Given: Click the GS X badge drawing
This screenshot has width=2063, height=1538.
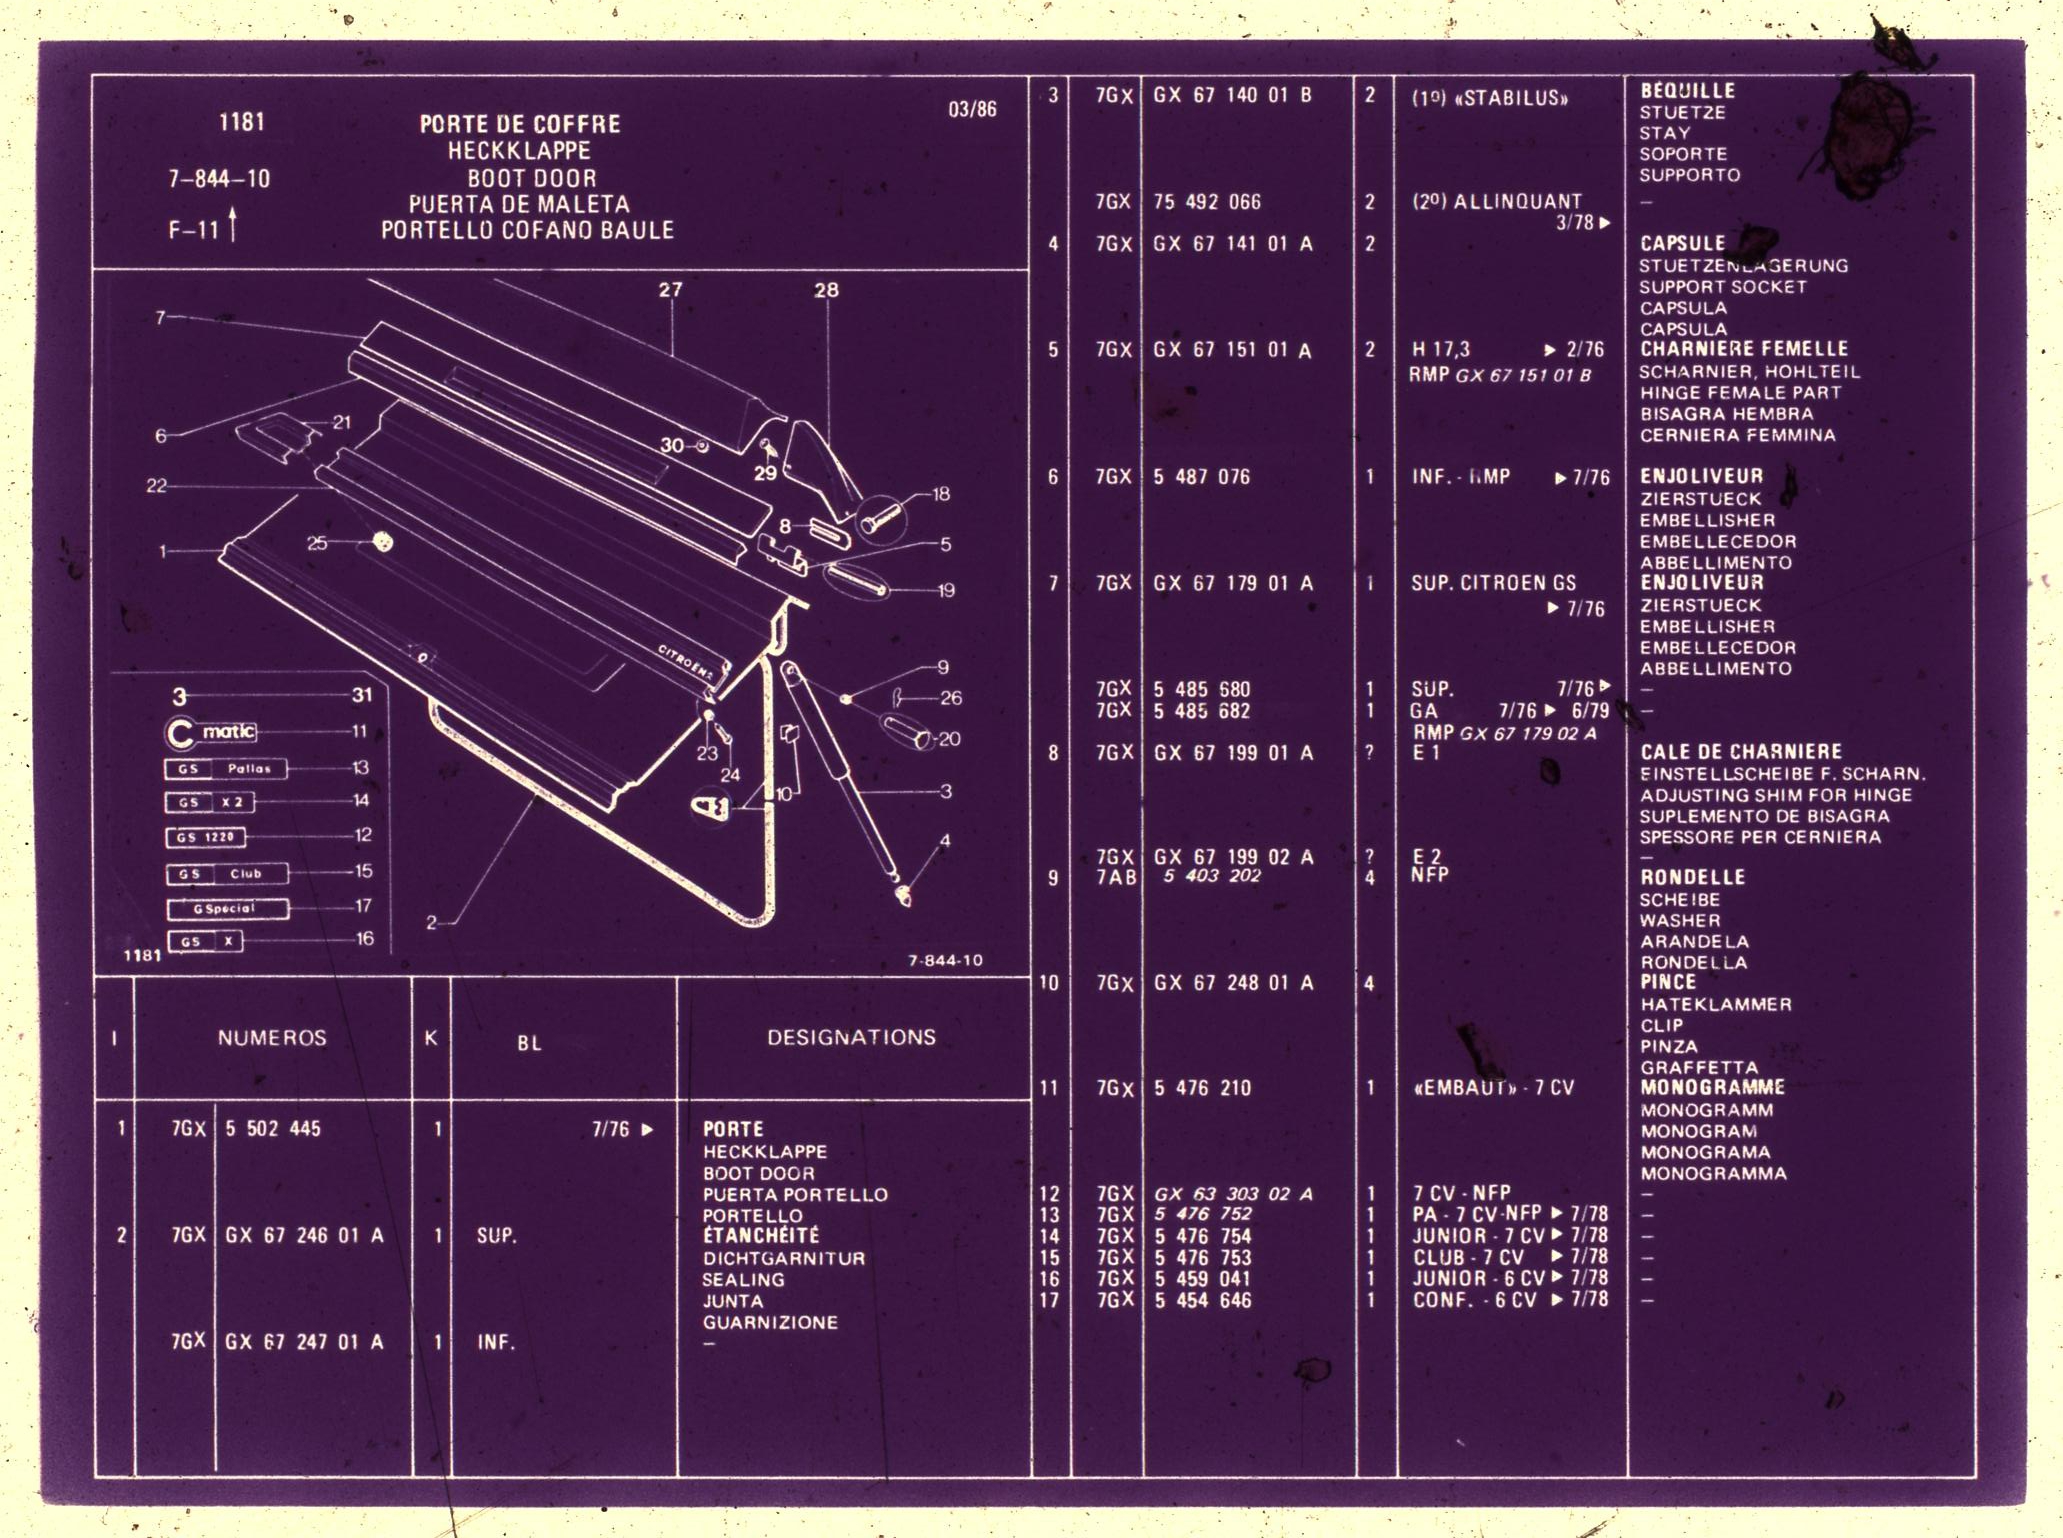Looking at the screenshot, I should pos(205,941).
